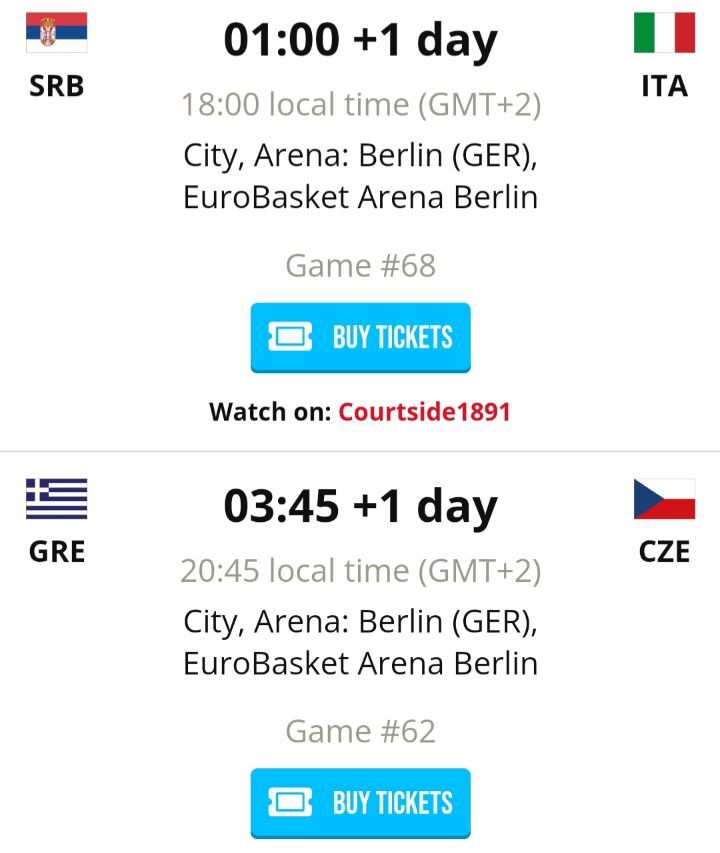Select the Game #68 label
This screenshot has width=720, height=853.
[360, 266]
